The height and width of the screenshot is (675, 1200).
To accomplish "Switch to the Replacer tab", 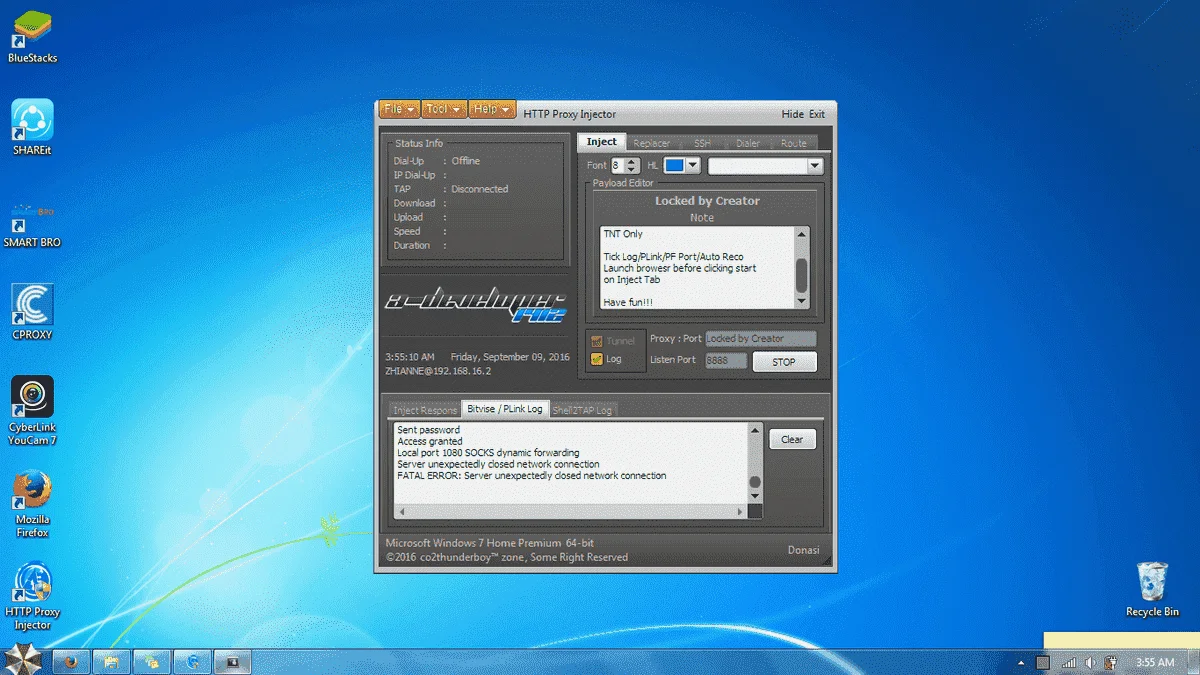I will point(652,143).
